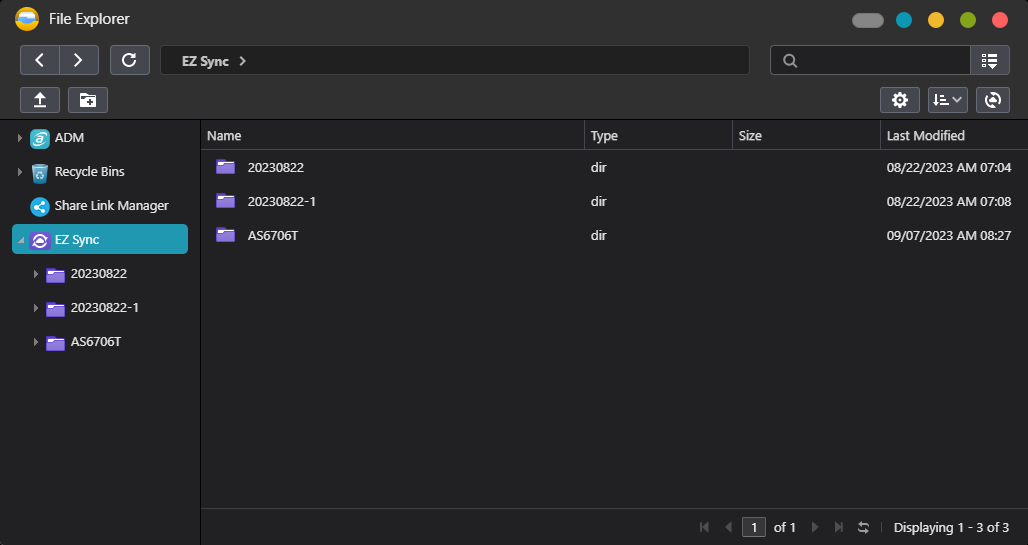Image resolution: width=1028 pixels, height=545 pixels.
Task: Open the EZ Sync circular icon at toolbar right
Action: (992, 100)
